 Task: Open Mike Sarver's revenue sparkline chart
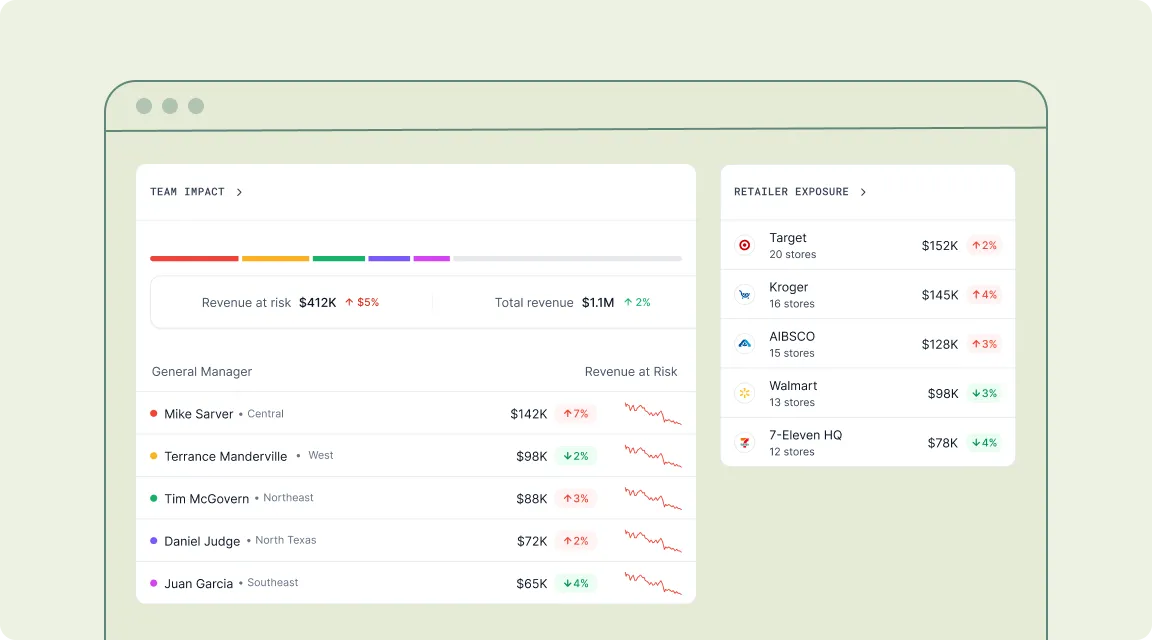click(x=653, y=414)
